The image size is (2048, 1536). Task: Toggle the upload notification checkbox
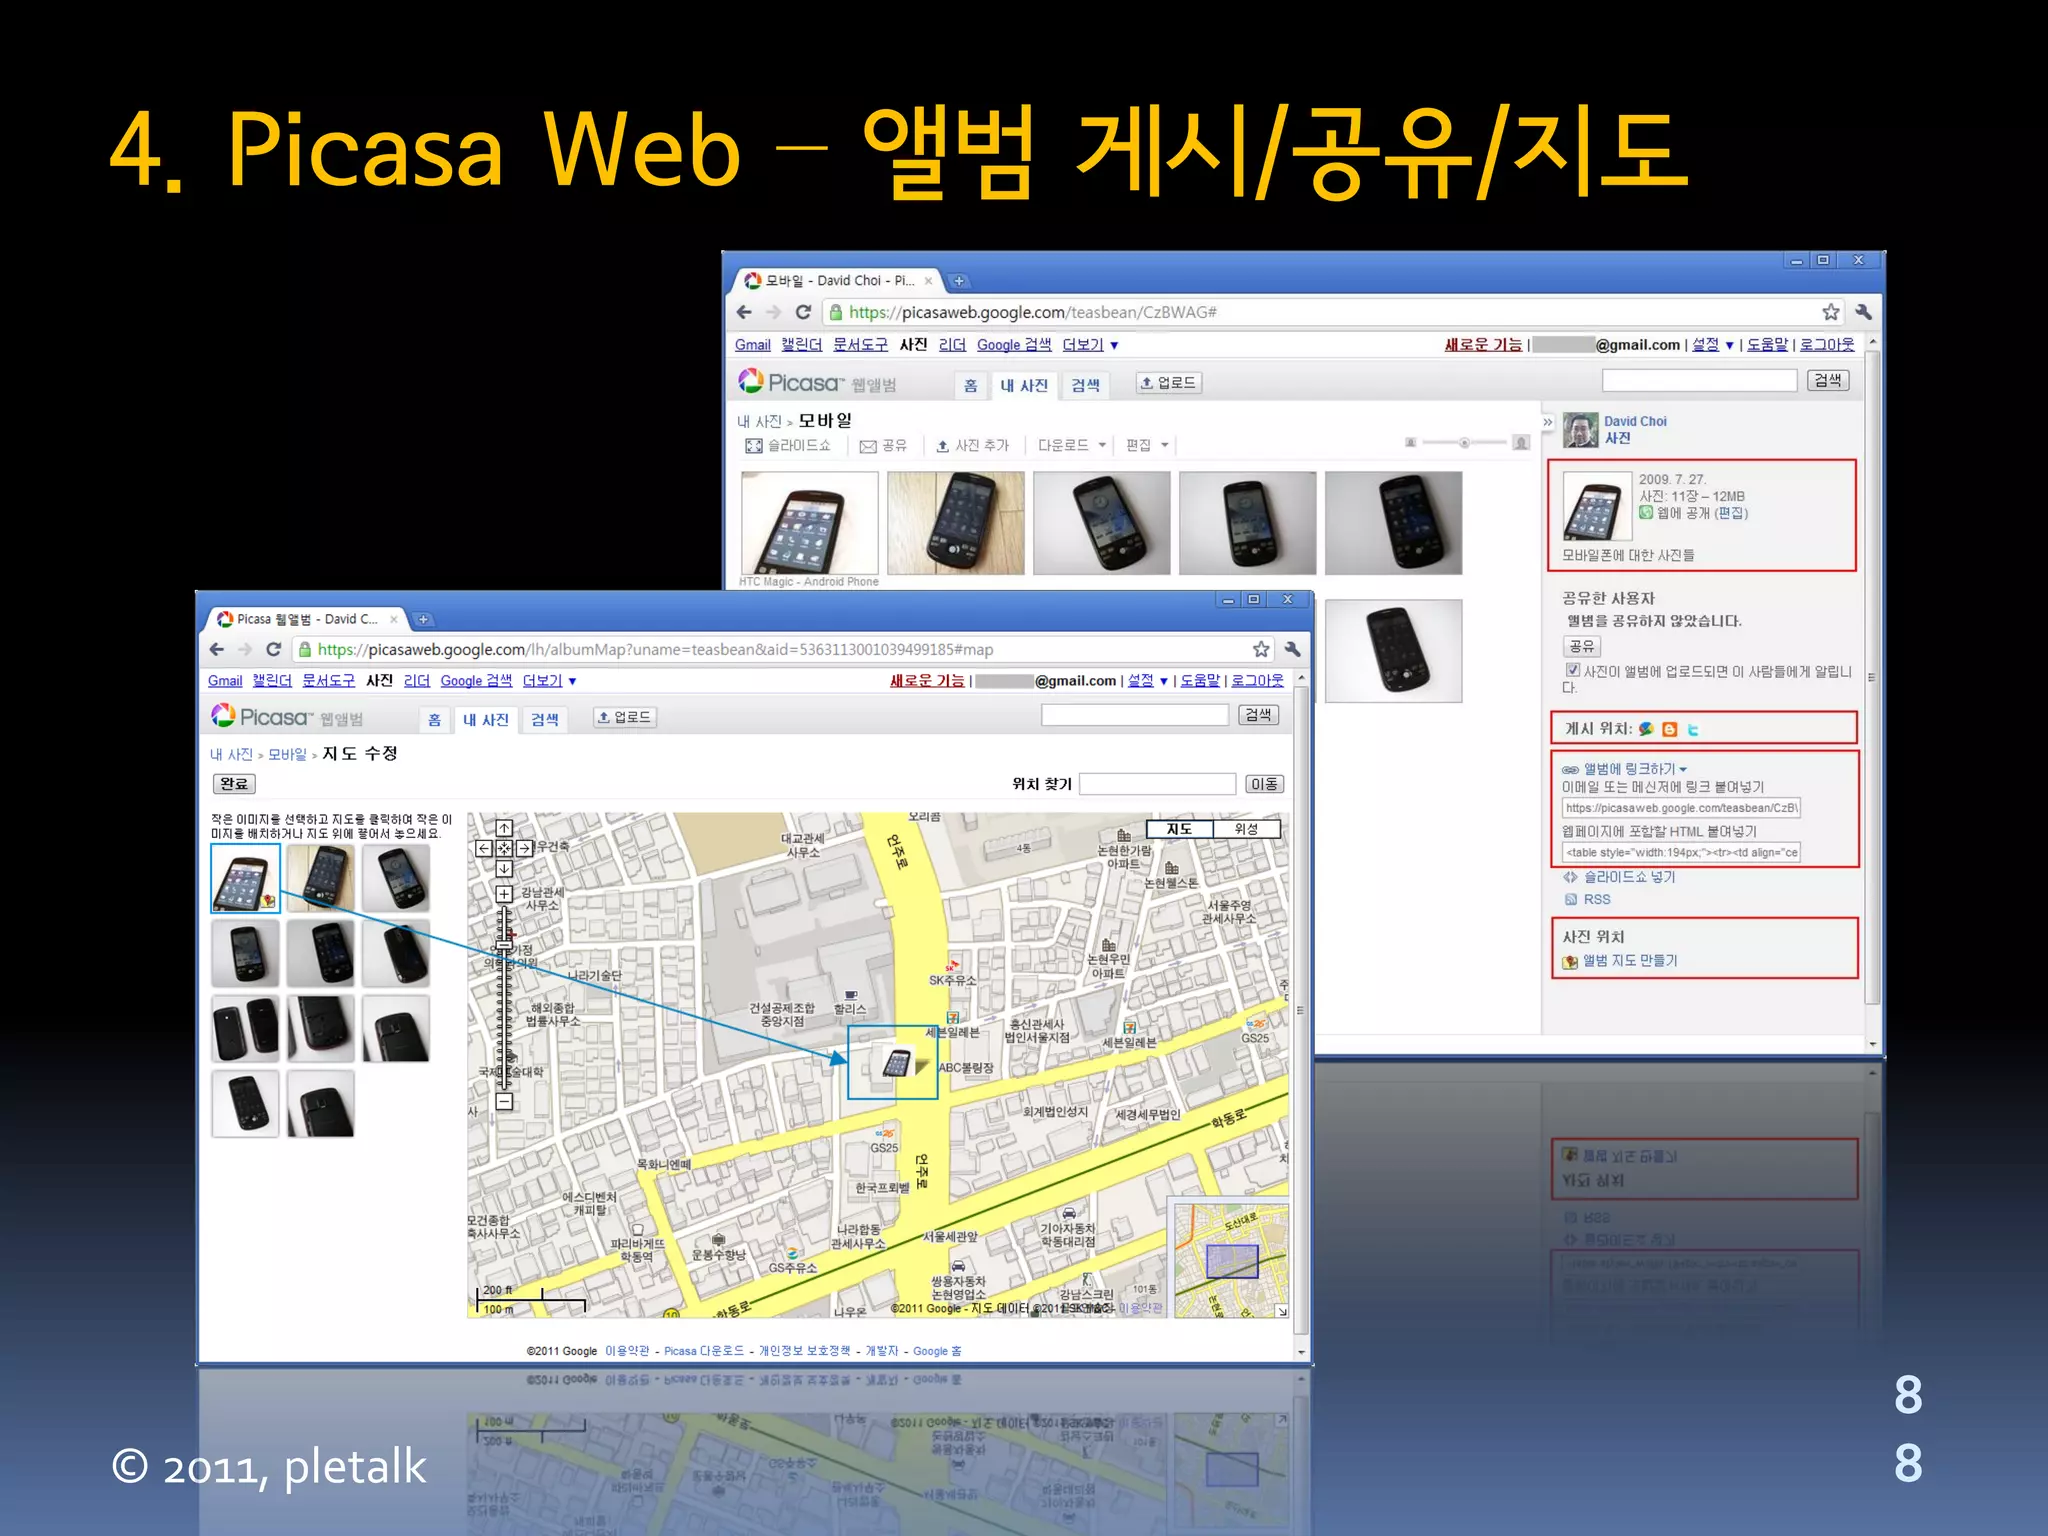[x=1572, y=670]
